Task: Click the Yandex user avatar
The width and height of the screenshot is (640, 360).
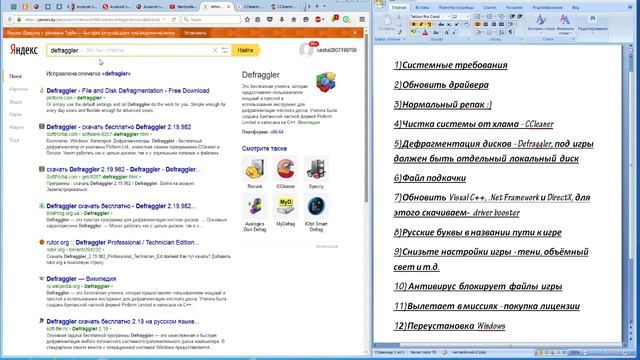Action: click(306, 50)
